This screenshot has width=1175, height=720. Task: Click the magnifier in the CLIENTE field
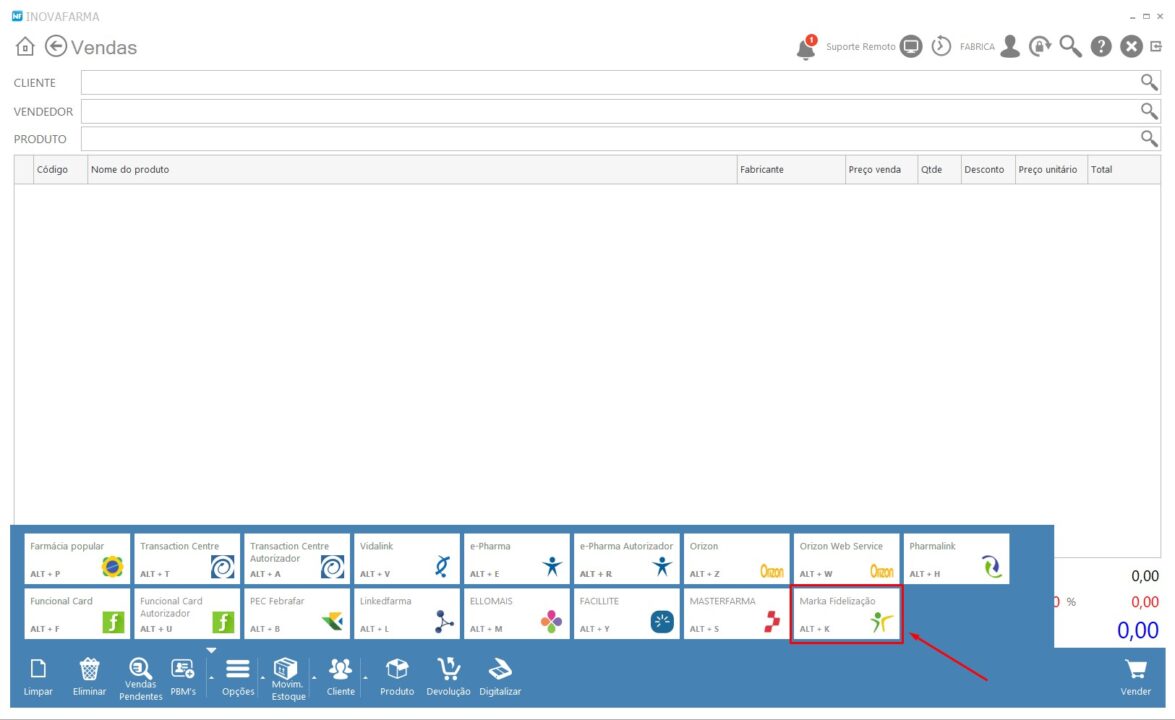1149,82
